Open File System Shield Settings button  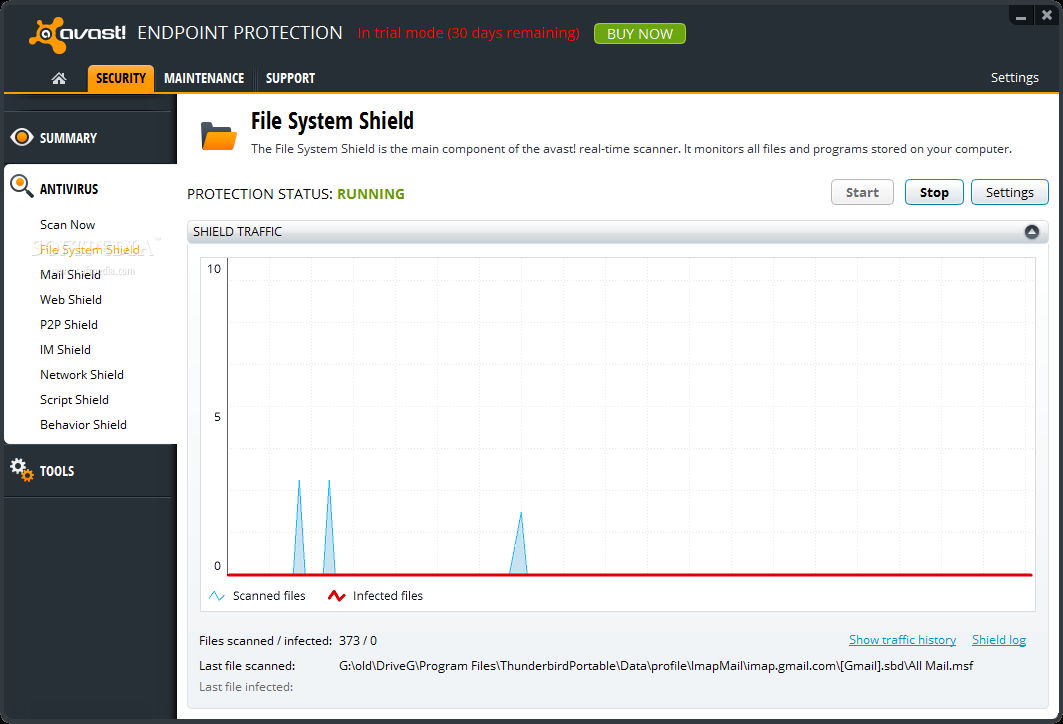click(x=1009, y=193)
